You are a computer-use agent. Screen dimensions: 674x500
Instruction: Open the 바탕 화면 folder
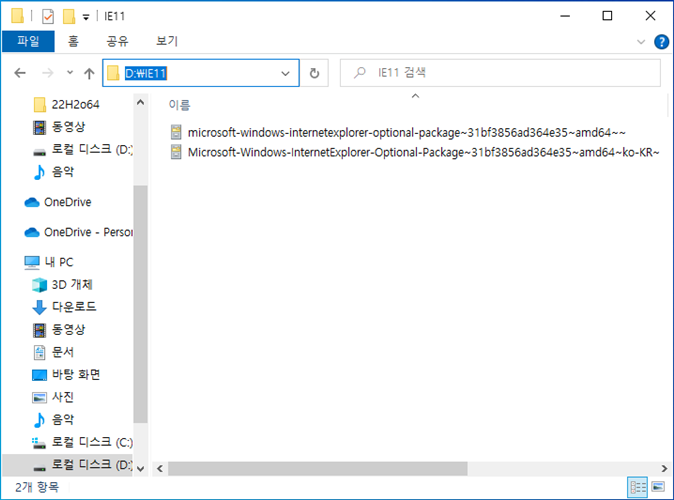pyautogui.click(x=66, y=374)
